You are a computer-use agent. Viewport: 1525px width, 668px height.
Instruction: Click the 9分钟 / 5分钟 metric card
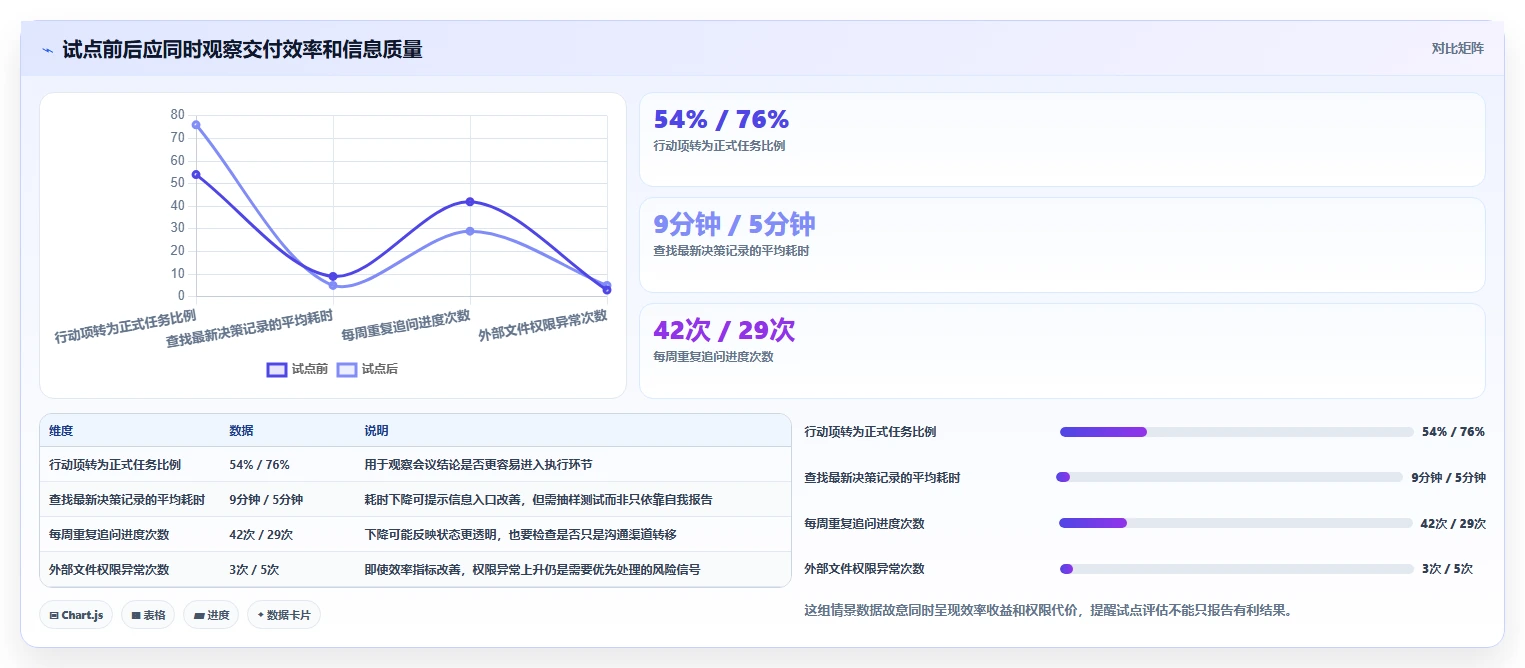(x=1062, y=245)
